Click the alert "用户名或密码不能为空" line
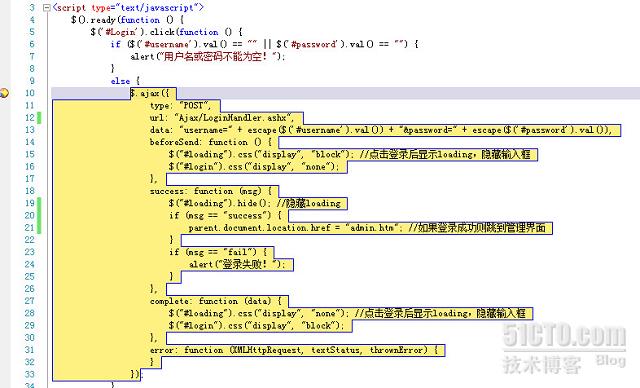The width and height of the screenshot is (640, 388). point(208,56)
